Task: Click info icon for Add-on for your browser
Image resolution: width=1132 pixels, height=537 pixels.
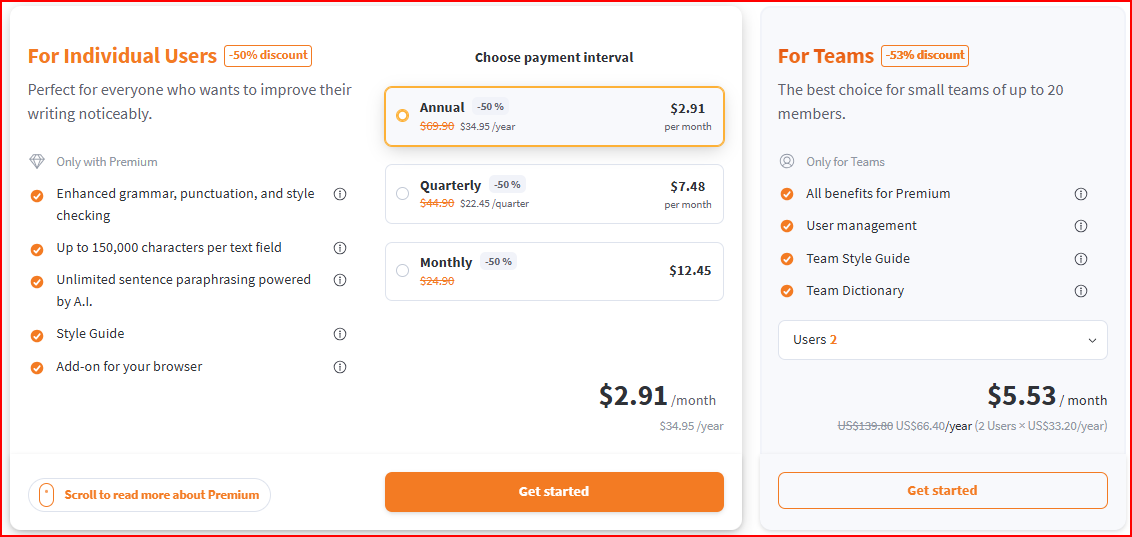Action: coord(340,367)
